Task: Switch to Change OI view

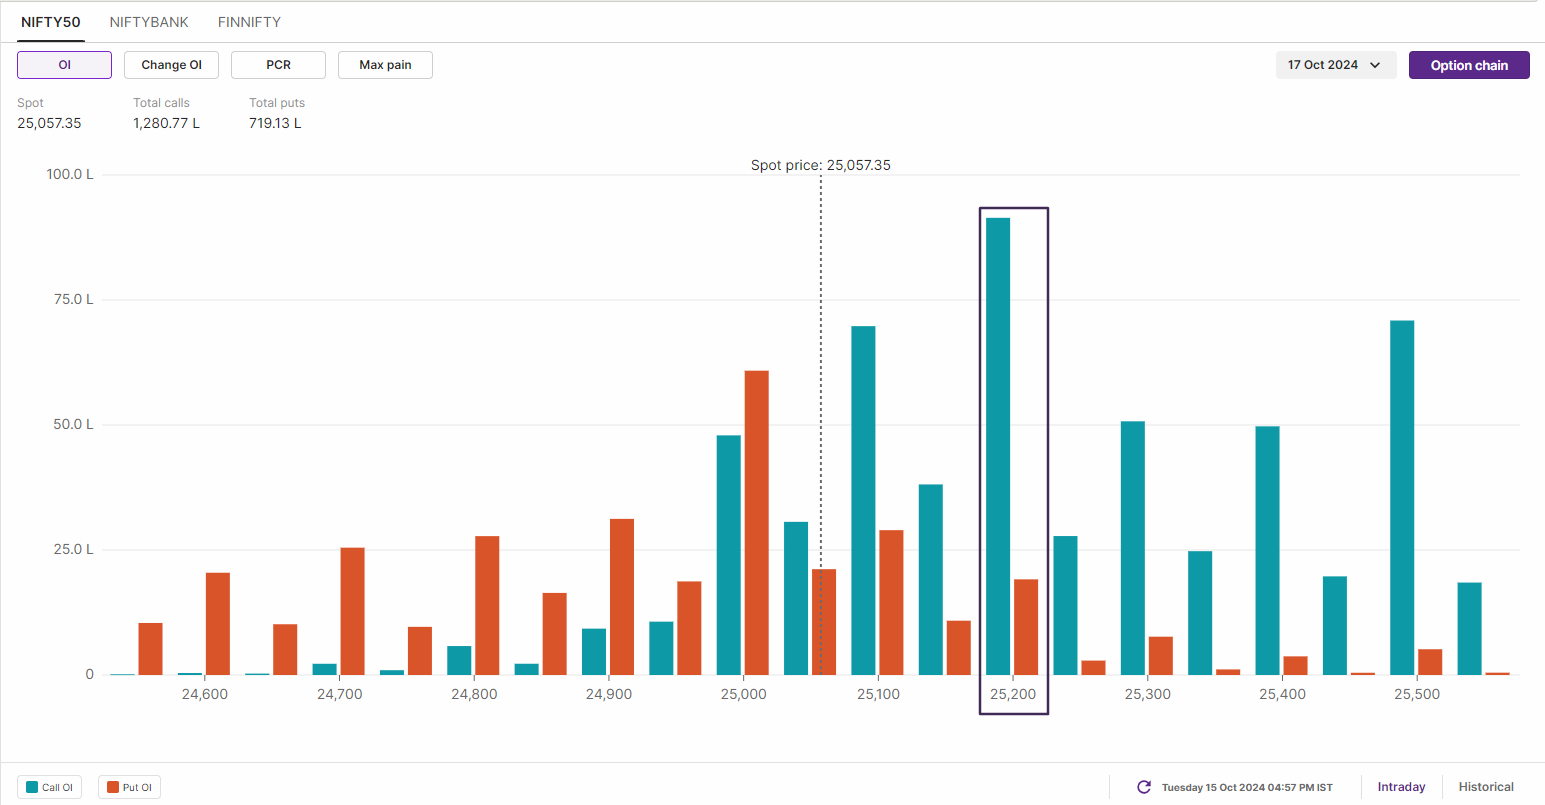Action: coord(171,65)
